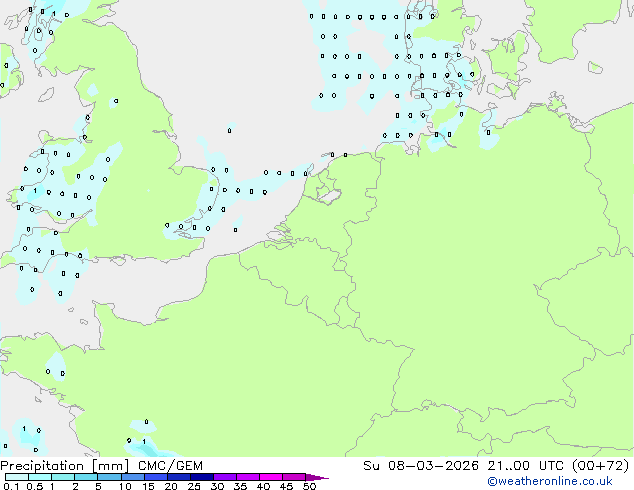
Task: Click the above-50 arrow tip of legend
Action: point(317,477)
